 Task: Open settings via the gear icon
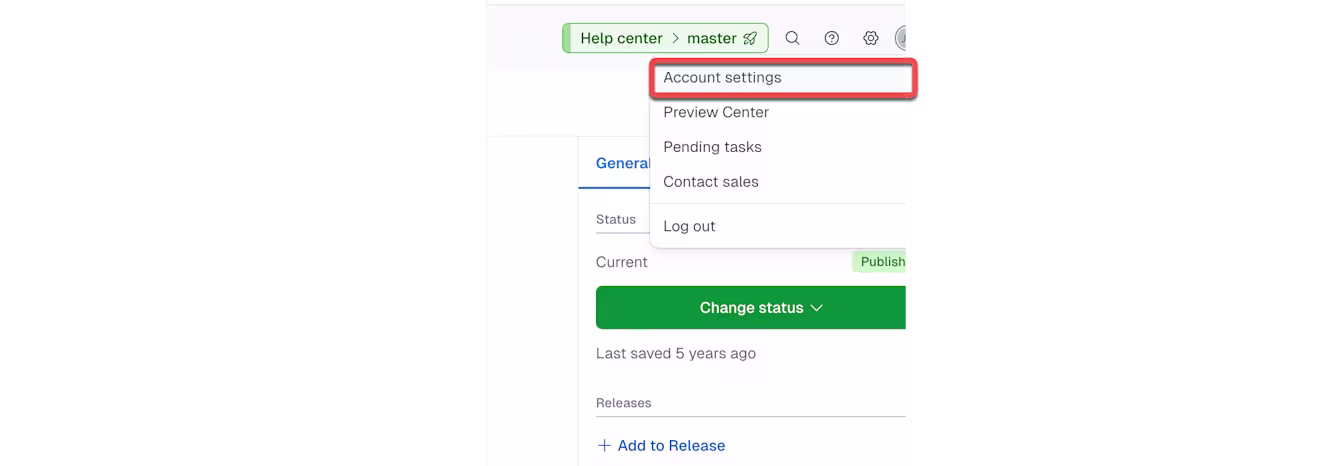point(871,38)
